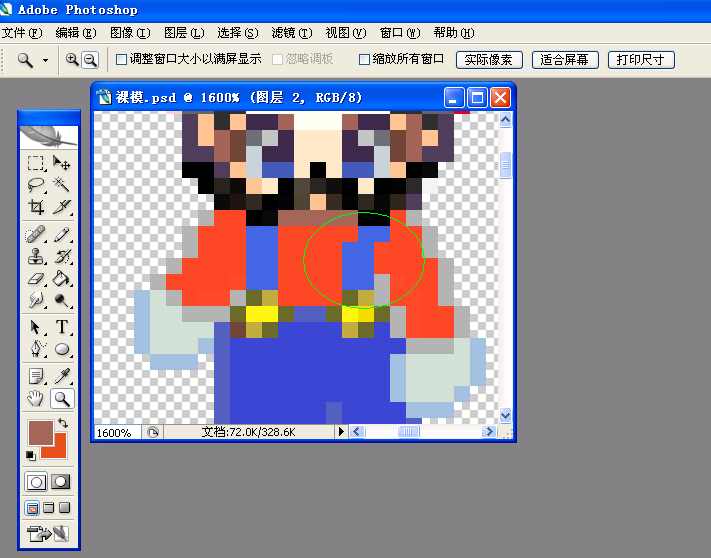The width and height of the screenshot is (711, 558).
Task: Select the Smudge tool
Action: [36, 300]
